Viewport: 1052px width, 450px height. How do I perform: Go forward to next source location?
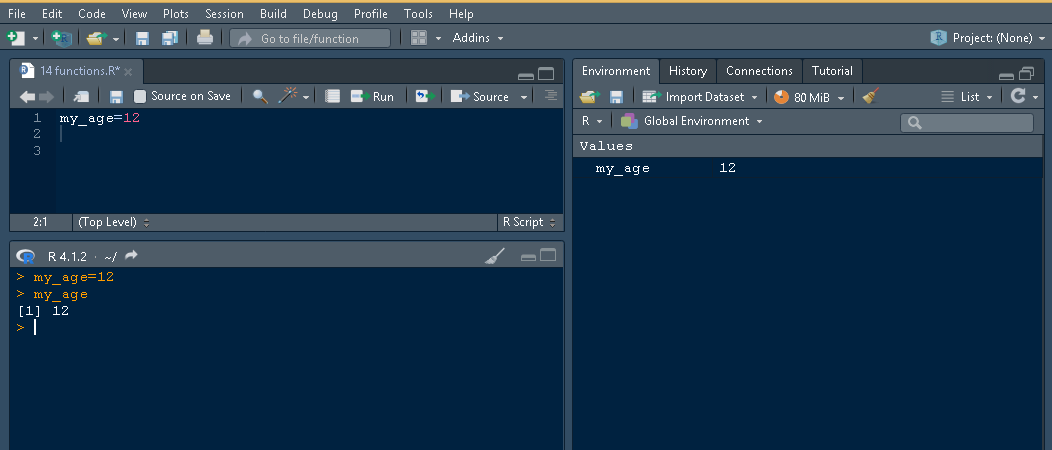[x=46, y=97]
